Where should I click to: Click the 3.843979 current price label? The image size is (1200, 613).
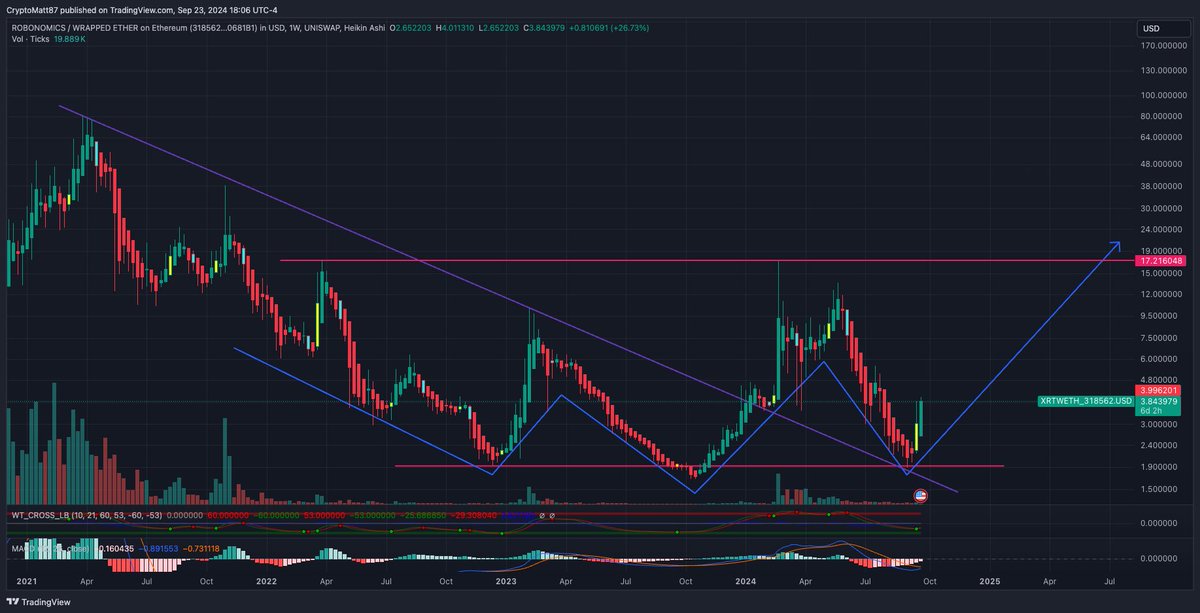tap(1160, 401)
